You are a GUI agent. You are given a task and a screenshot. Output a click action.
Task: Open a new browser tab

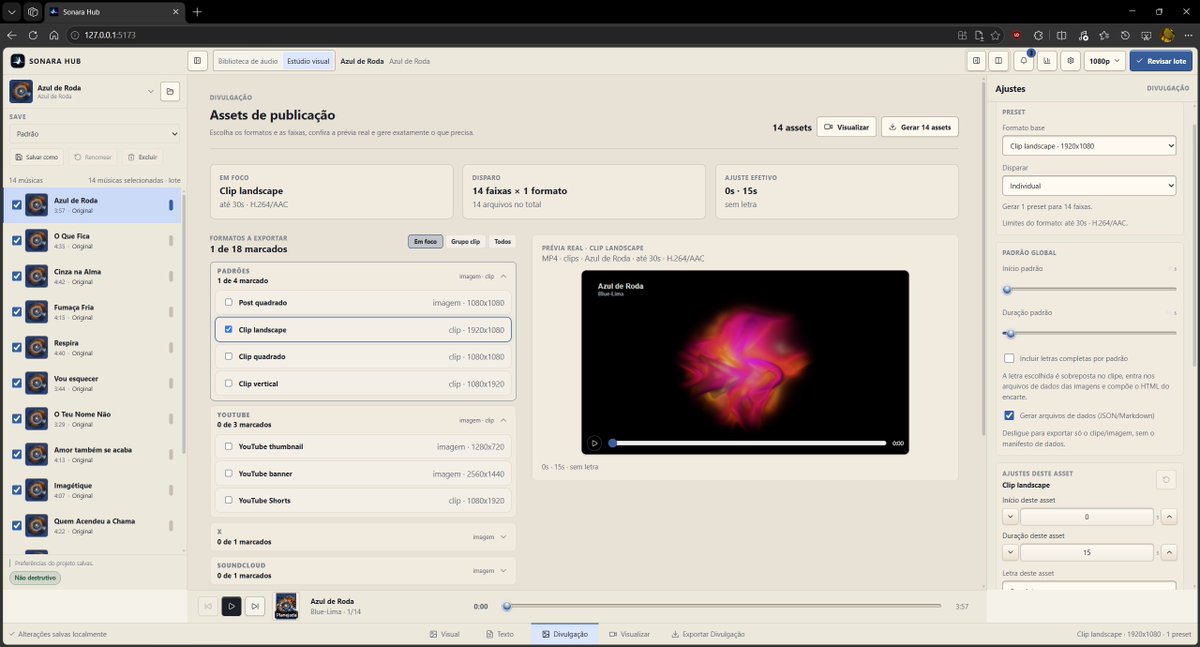pyautogui.click(x=197, y=12)
